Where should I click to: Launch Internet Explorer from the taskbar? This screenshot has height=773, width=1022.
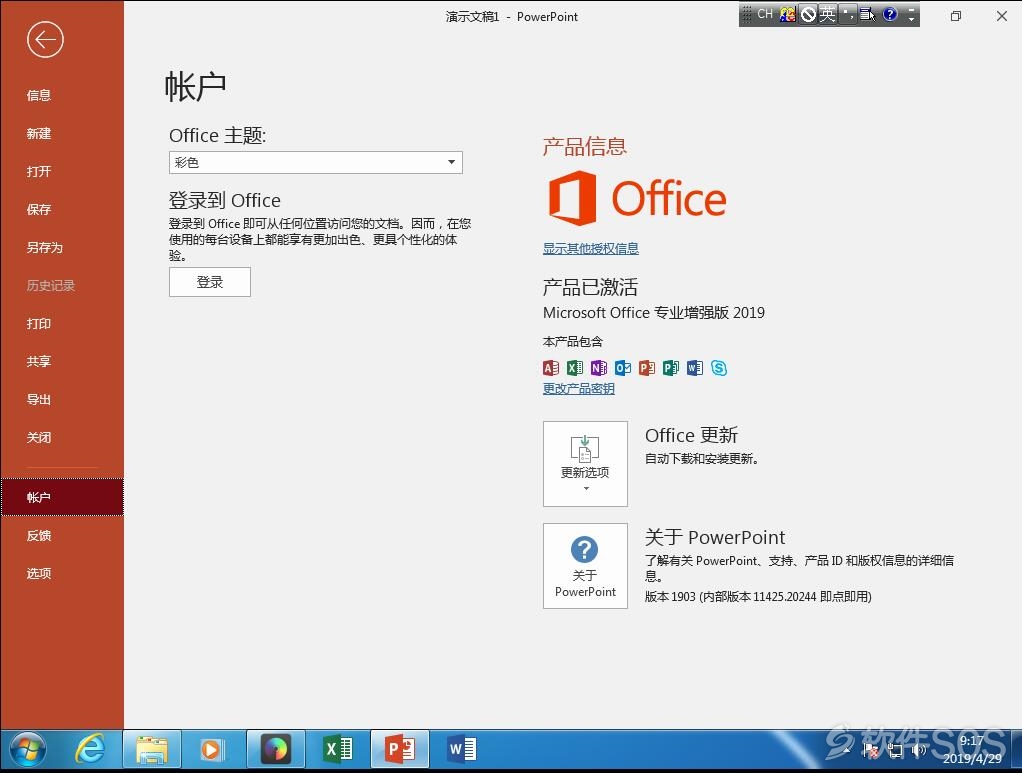tap(89, 750)
